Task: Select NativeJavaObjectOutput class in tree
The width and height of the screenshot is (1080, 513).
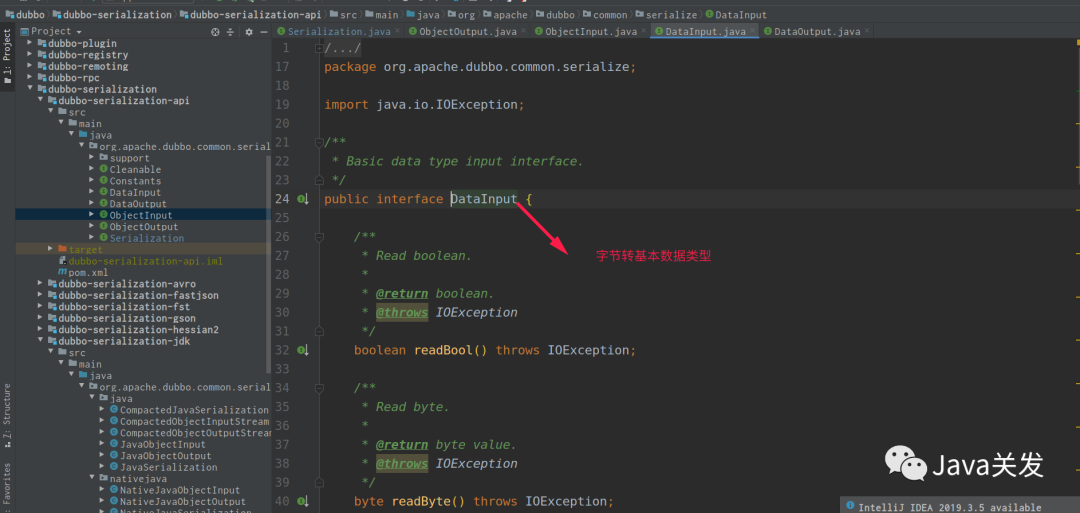Action: click(177, 501)
